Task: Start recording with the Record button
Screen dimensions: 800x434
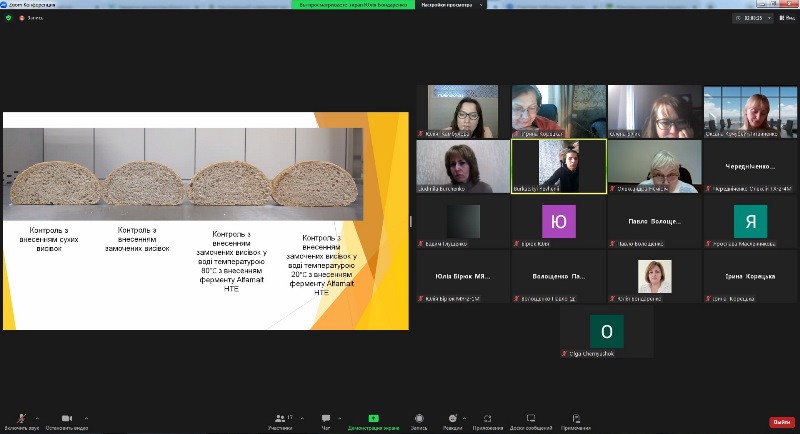Action: [419, 419]
